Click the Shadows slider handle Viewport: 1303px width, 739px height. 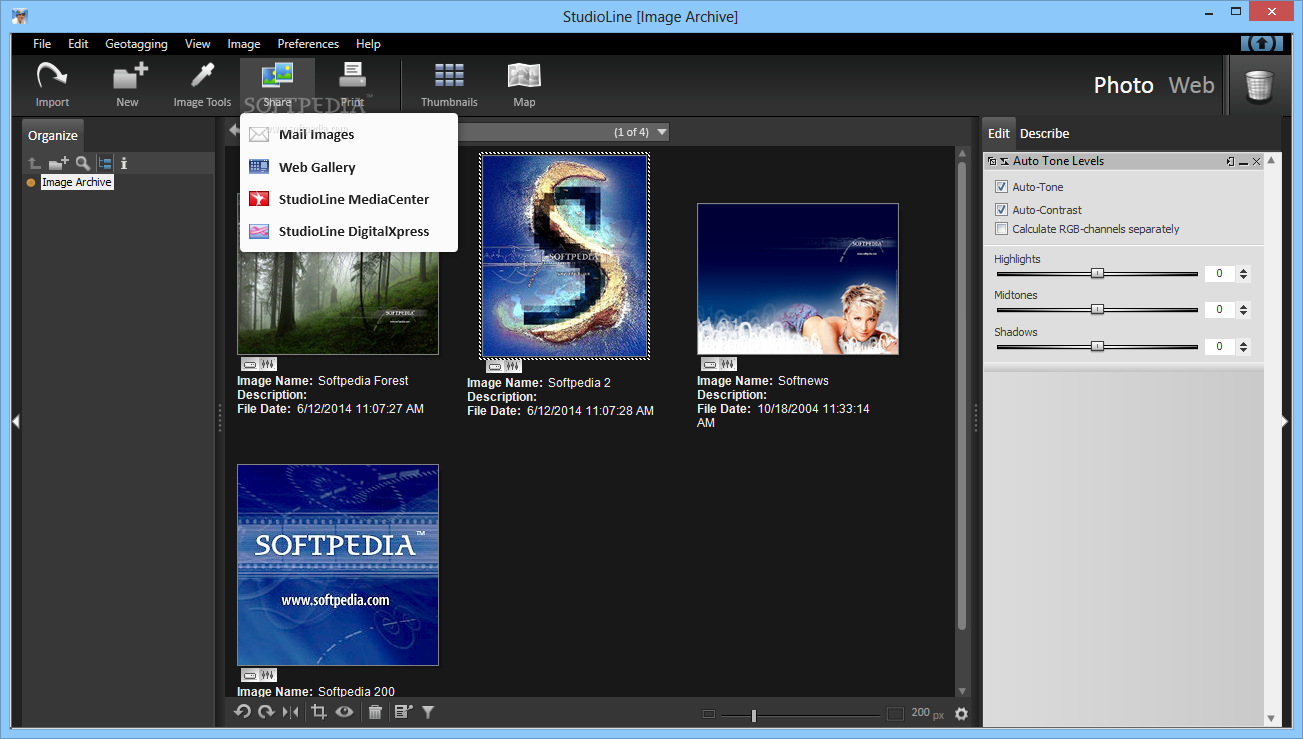[1097, 346]
